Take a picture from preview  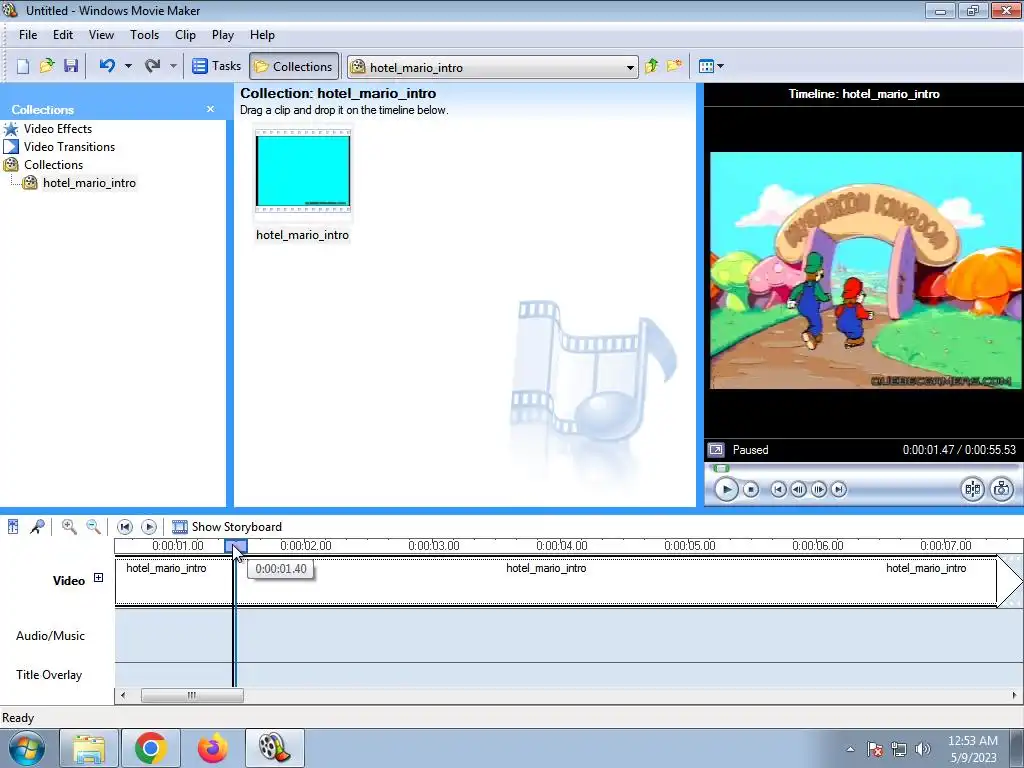[1002, 489]
